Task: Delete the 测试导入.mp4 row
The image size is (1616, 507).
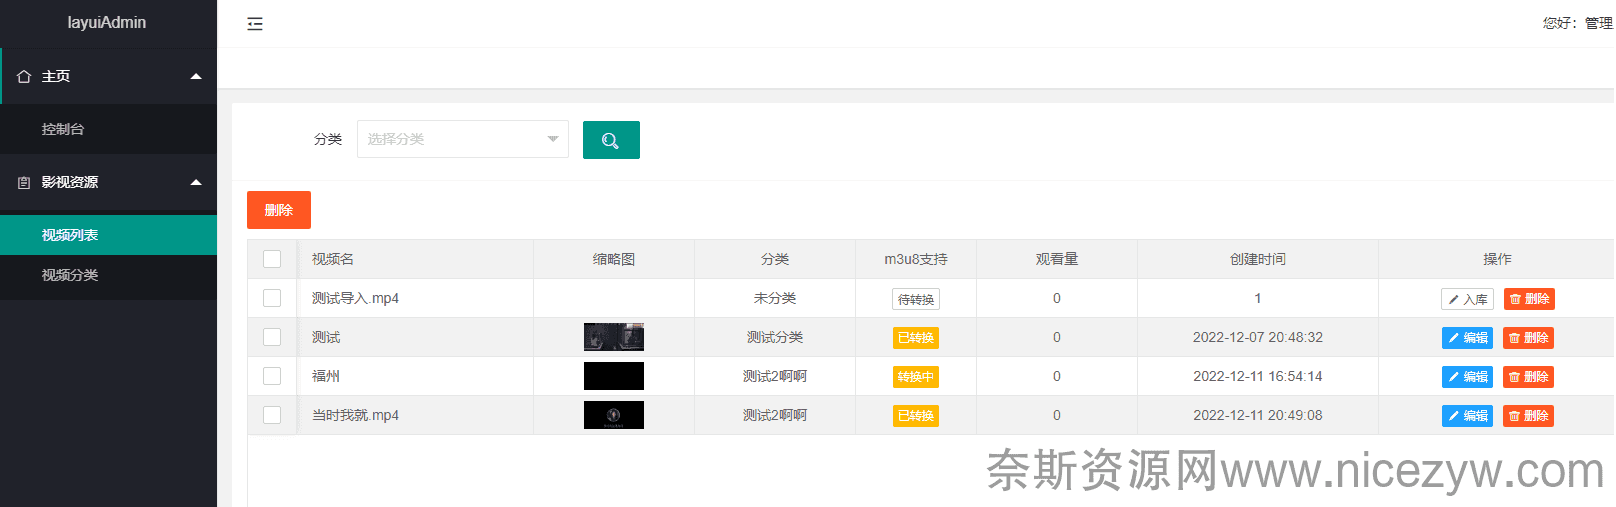Action: point(1529,299)
